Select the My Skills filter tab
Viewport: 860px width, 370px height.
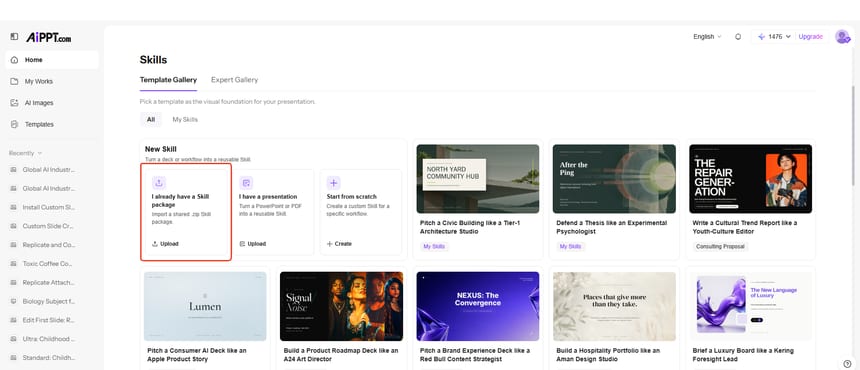click(185, 119)
